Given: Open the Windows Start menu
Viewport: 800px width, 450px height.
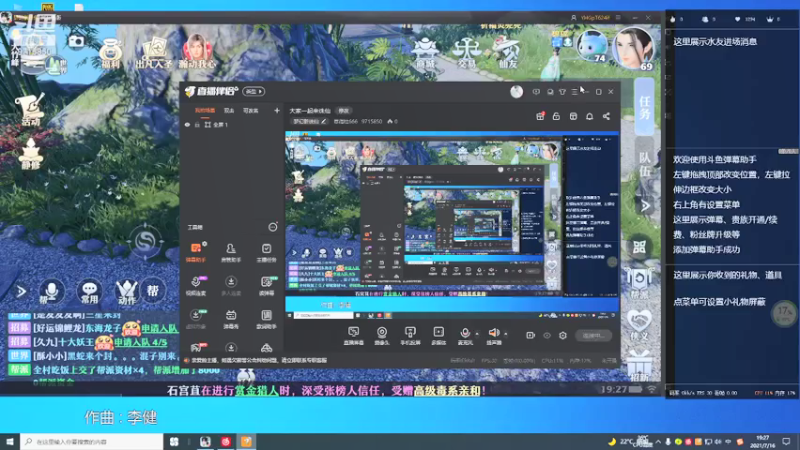Looking at the screenshot, I should tap(10, 441).
